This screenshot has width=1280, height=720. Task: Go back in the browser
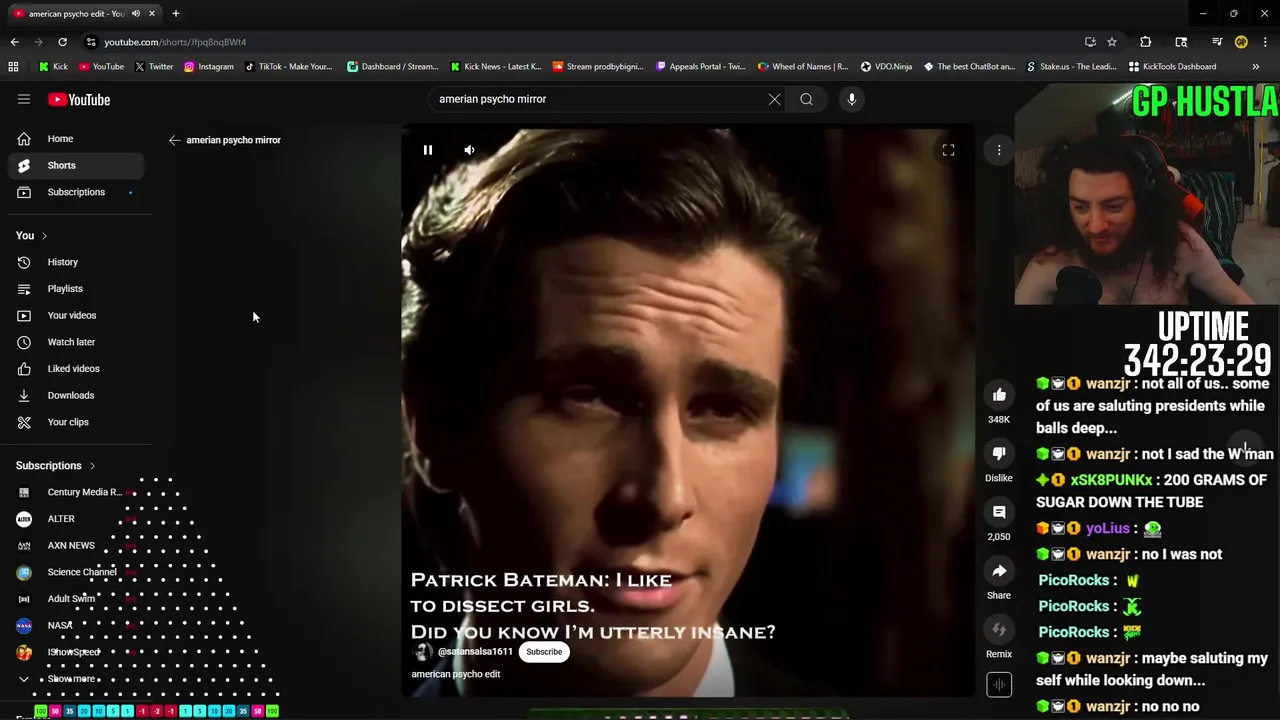pyautogui.click(x=14, y=42)
